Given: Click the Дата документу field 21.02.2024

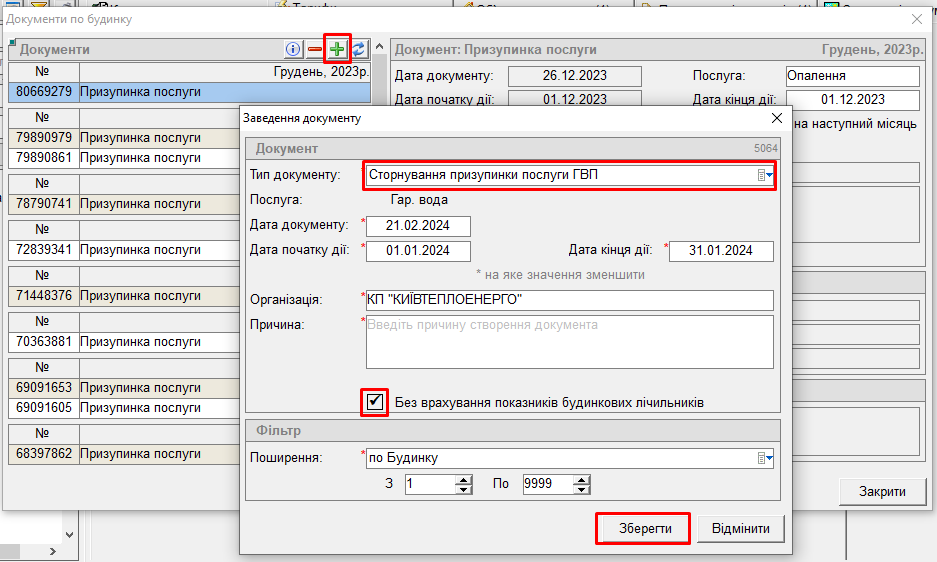Looking at the screenshot, I should [418, 225].
